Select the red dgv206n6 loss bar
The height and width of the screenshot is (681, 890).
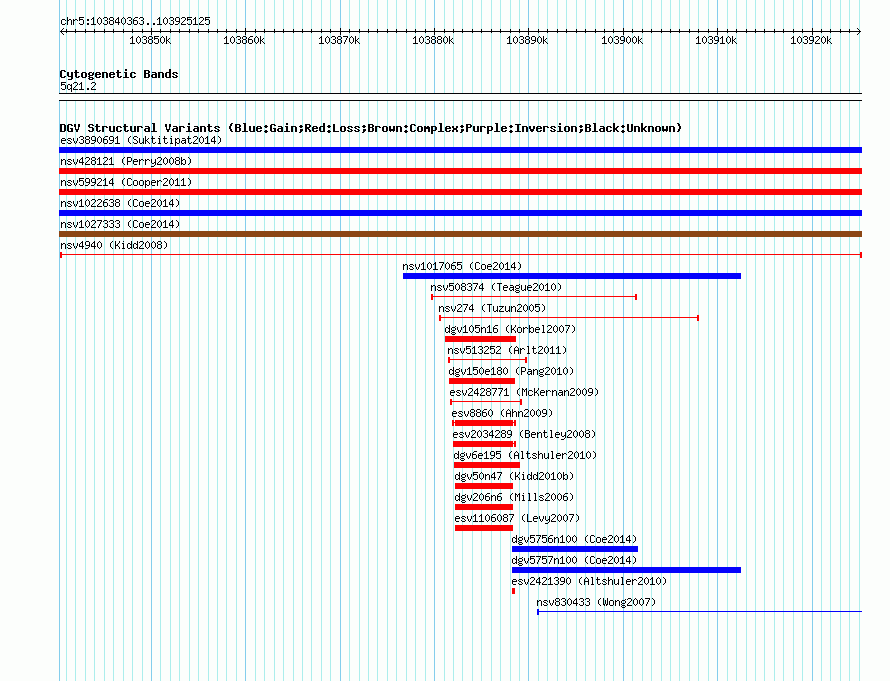484,507
